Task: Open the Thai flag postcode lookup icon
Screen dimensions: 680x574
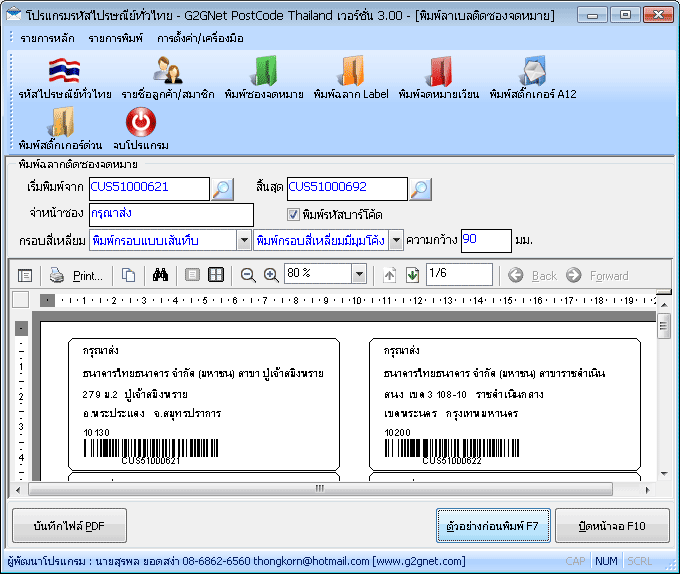Action: pos(64,70)
